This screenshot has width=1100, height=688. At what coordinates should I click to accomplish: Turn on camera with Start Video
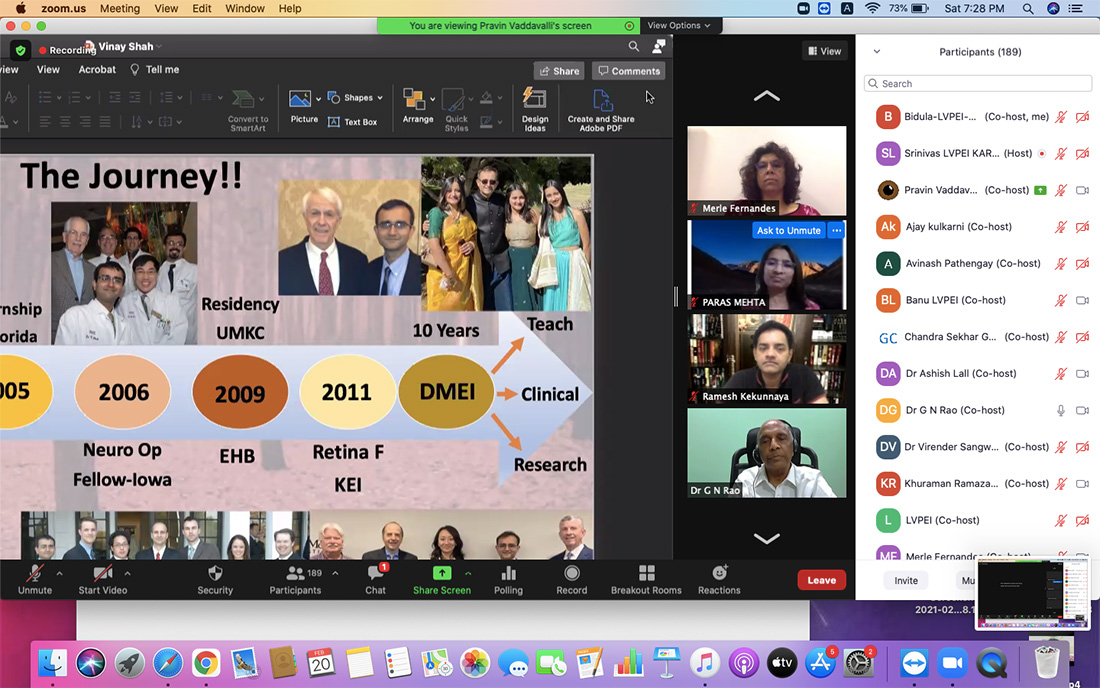tap(102, 574)
